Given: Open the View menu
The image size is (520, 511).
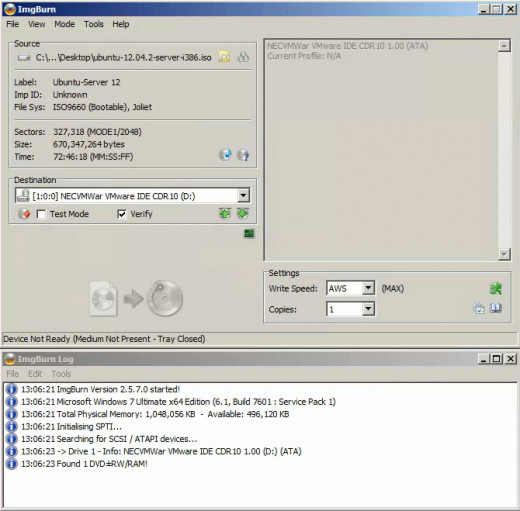Looking at the screenshot, I should (37, 24).
